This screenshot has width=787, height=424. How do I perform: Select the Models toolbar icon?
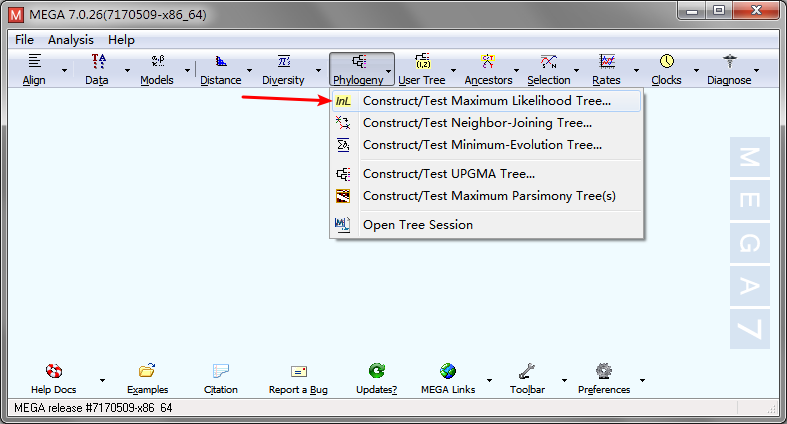coord(158,61)
